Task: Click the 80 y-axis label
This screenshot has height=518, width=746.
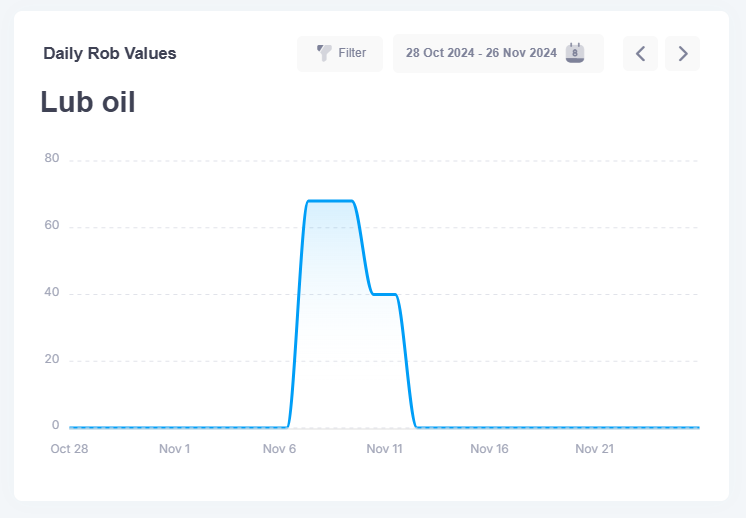Action: pyautogui.click(x=52, y=158)
